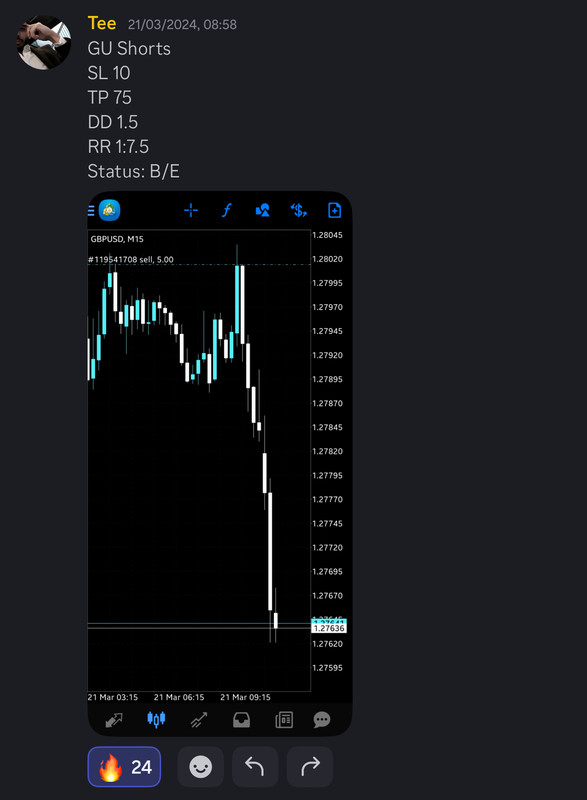The image size is (587, 800).
Task: Open the MetaTrader hamburger menu
Action: click(91, 210)
